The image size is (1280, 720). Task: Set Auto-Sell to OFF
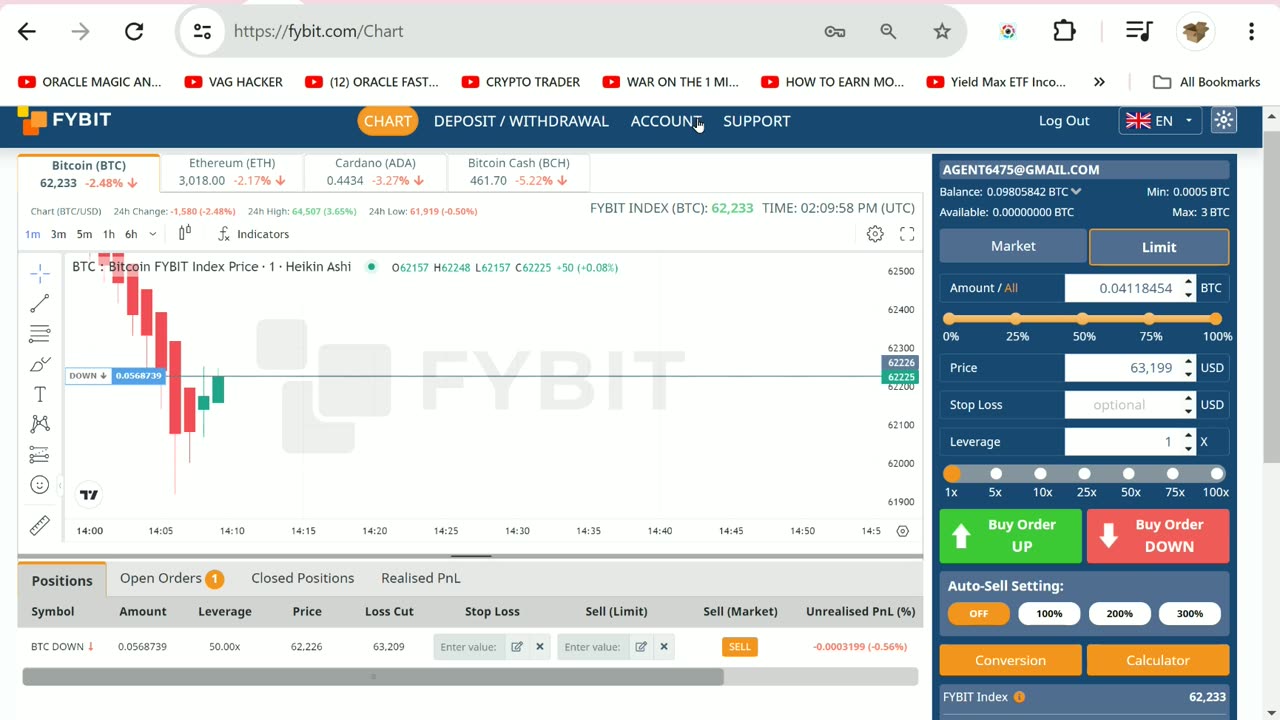978,613
